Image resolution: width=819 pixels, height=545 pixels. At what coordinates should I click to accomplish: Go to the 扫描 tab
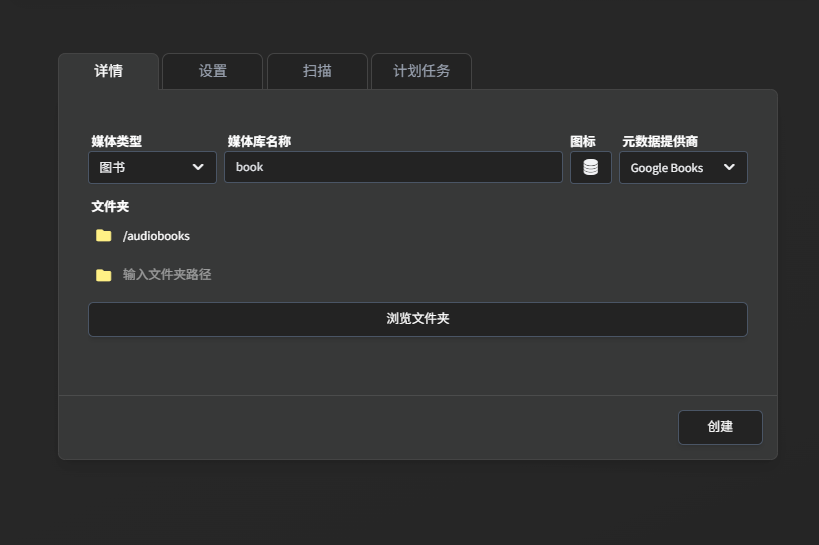[x=317, y=71]
